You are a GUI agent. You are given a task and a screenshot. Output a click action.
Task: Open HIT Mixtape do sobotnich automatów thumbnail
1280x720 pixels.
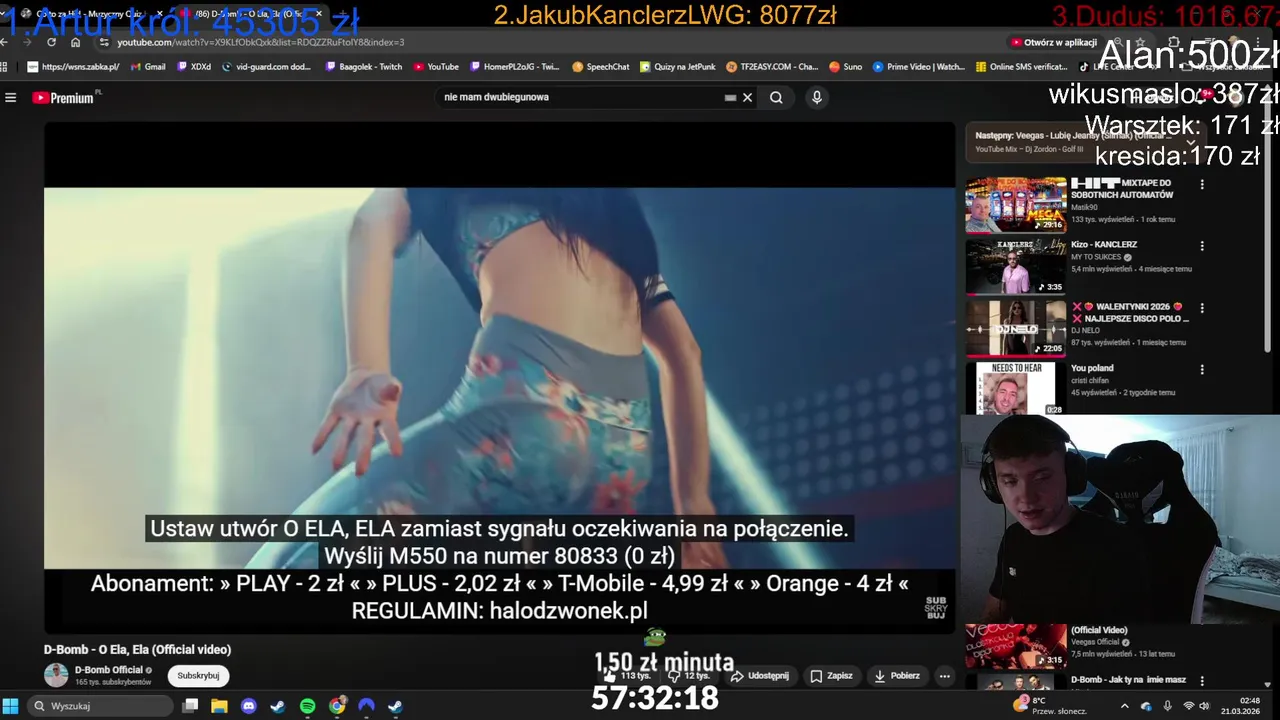1016,205
